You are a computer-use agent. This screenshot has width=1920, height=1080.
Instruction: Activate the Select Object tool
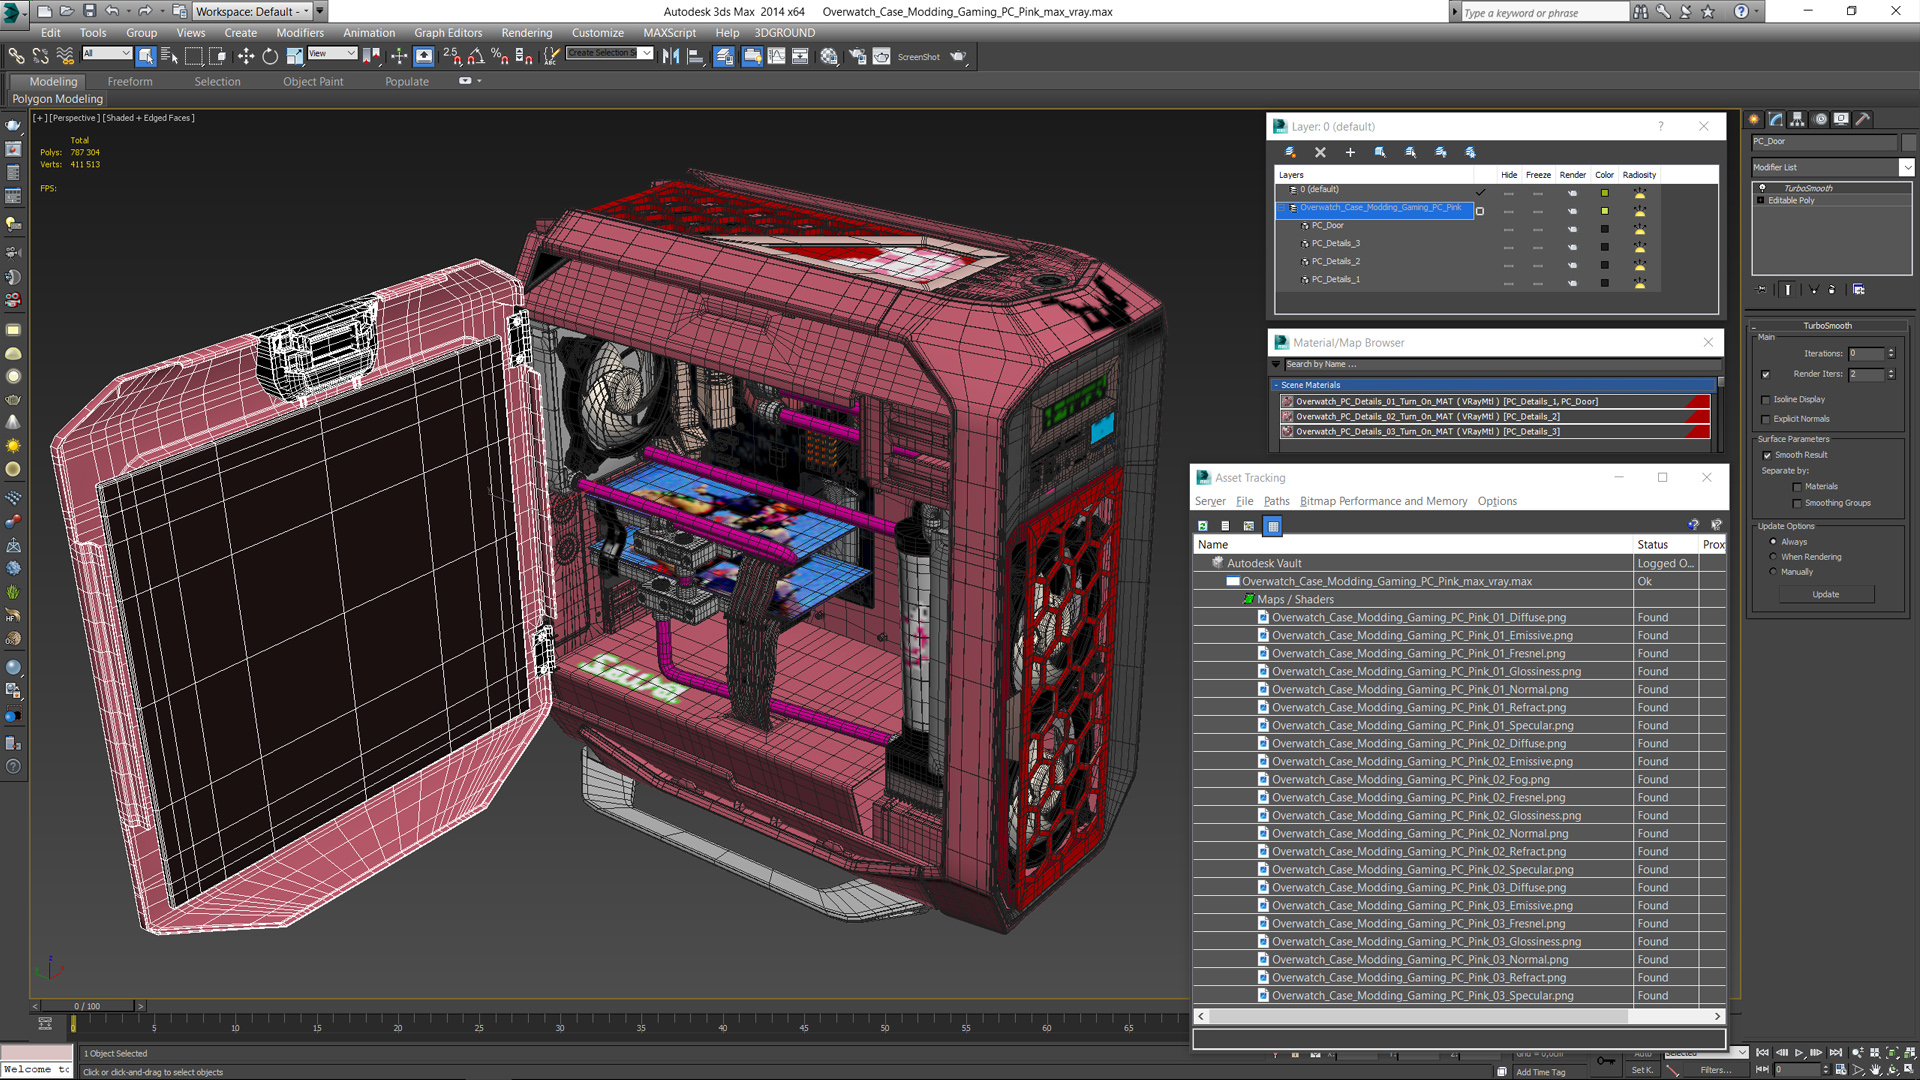(146, 56)
